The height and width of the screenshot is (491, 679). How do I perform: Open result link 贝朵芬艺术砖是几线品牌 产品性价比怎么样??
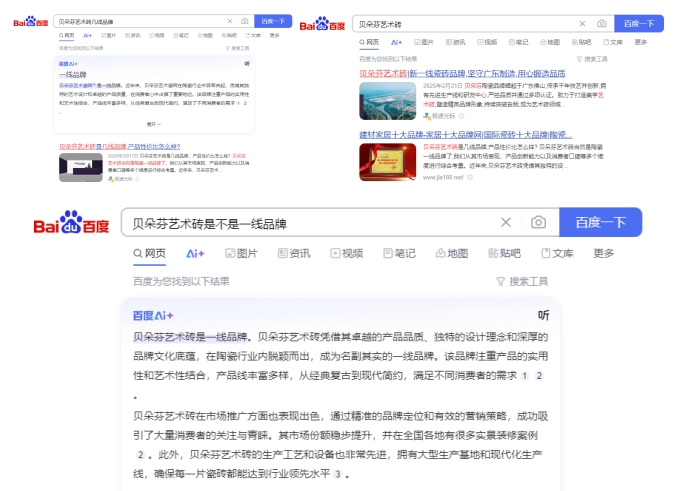(120, 146)
